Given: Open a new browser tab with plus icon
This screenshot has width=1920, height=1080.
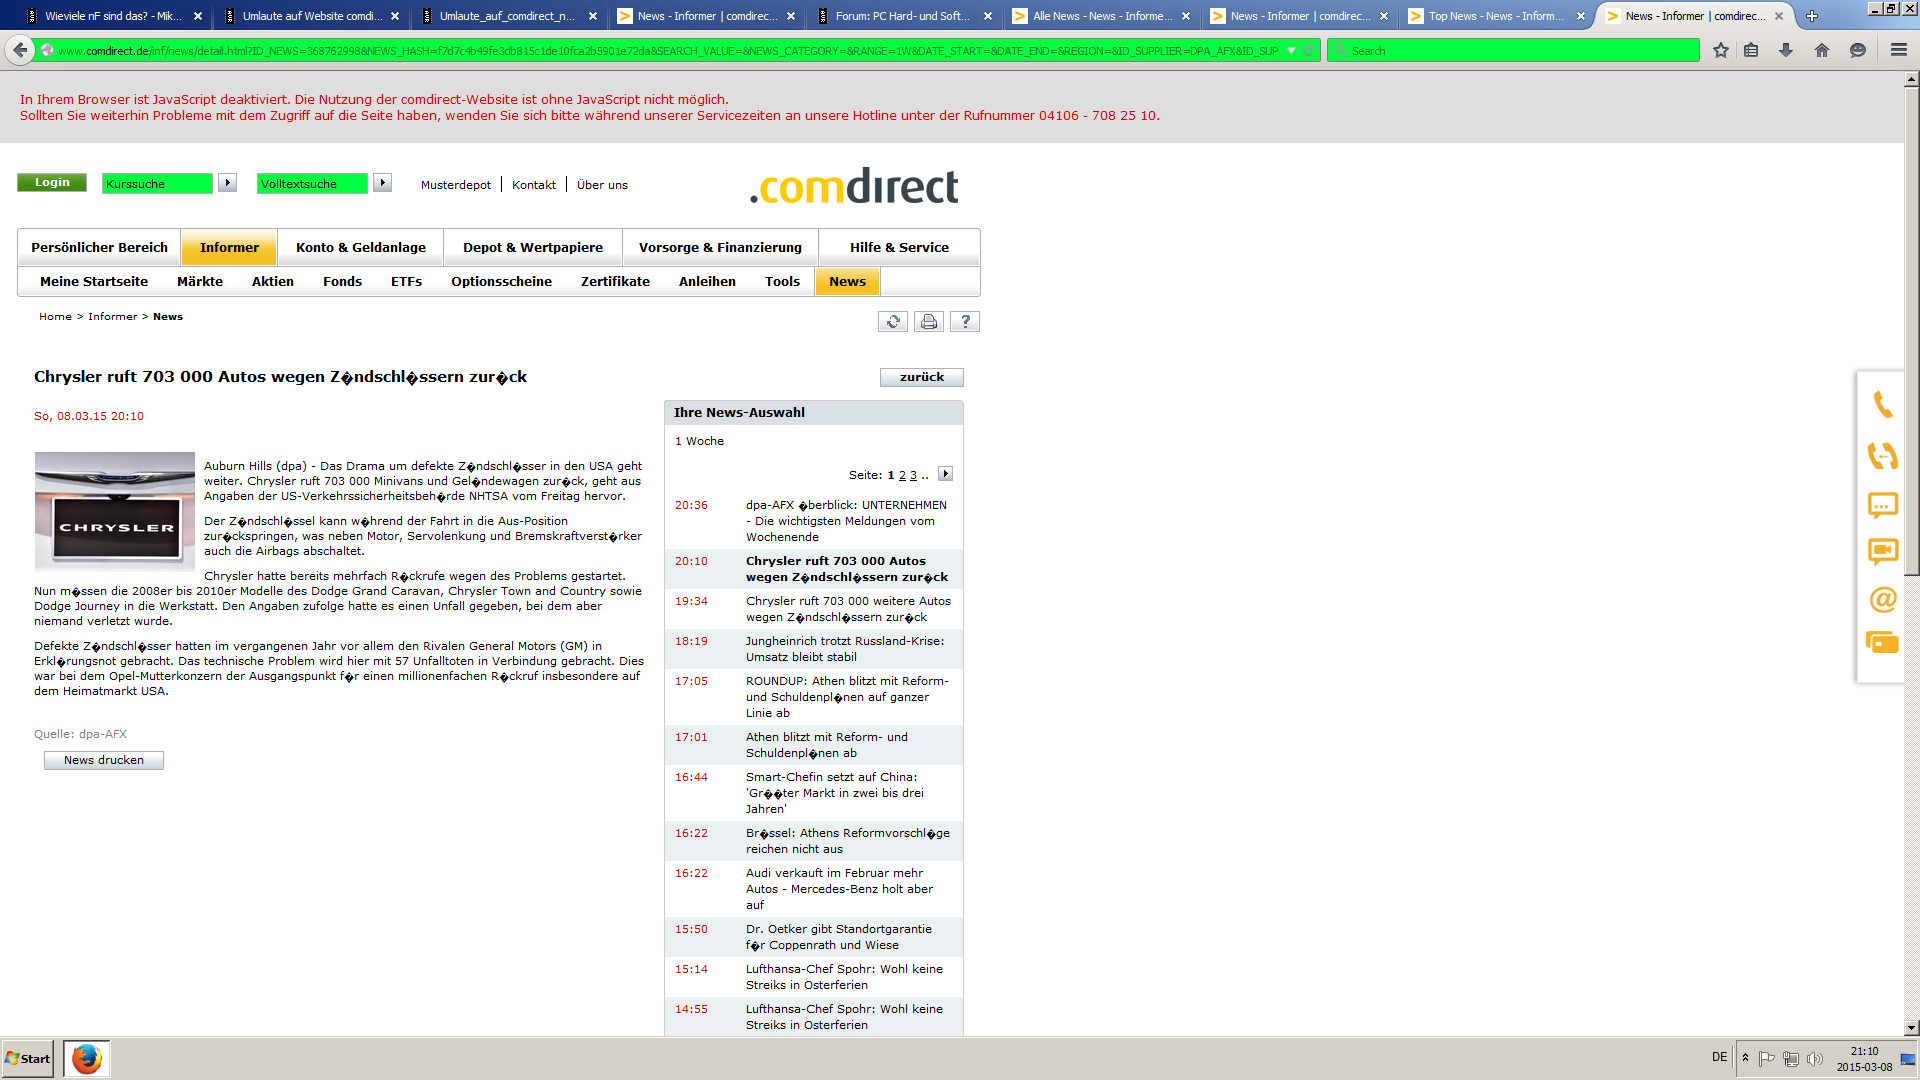Looking at the screenshot, I should (1812, 16).
